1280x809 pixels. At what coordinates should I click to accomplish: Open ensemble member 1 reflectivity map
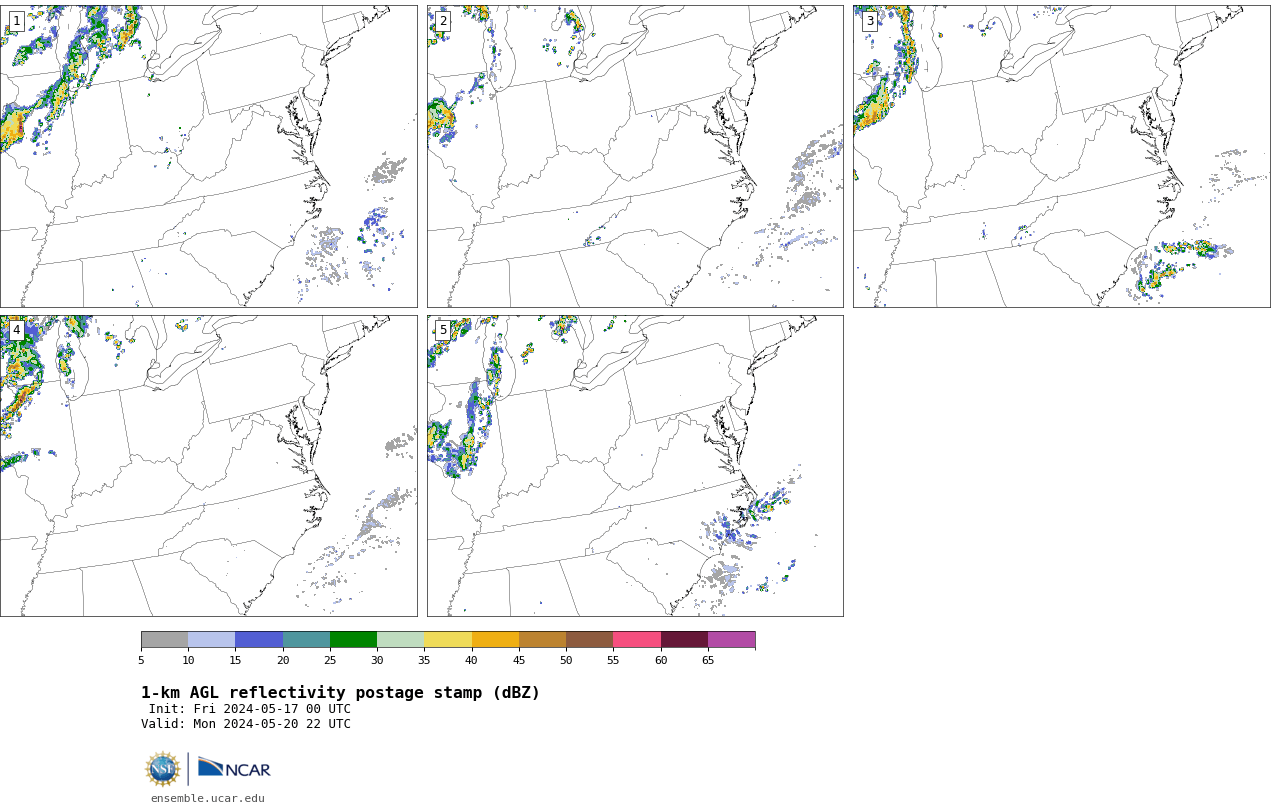click(208, 156)
